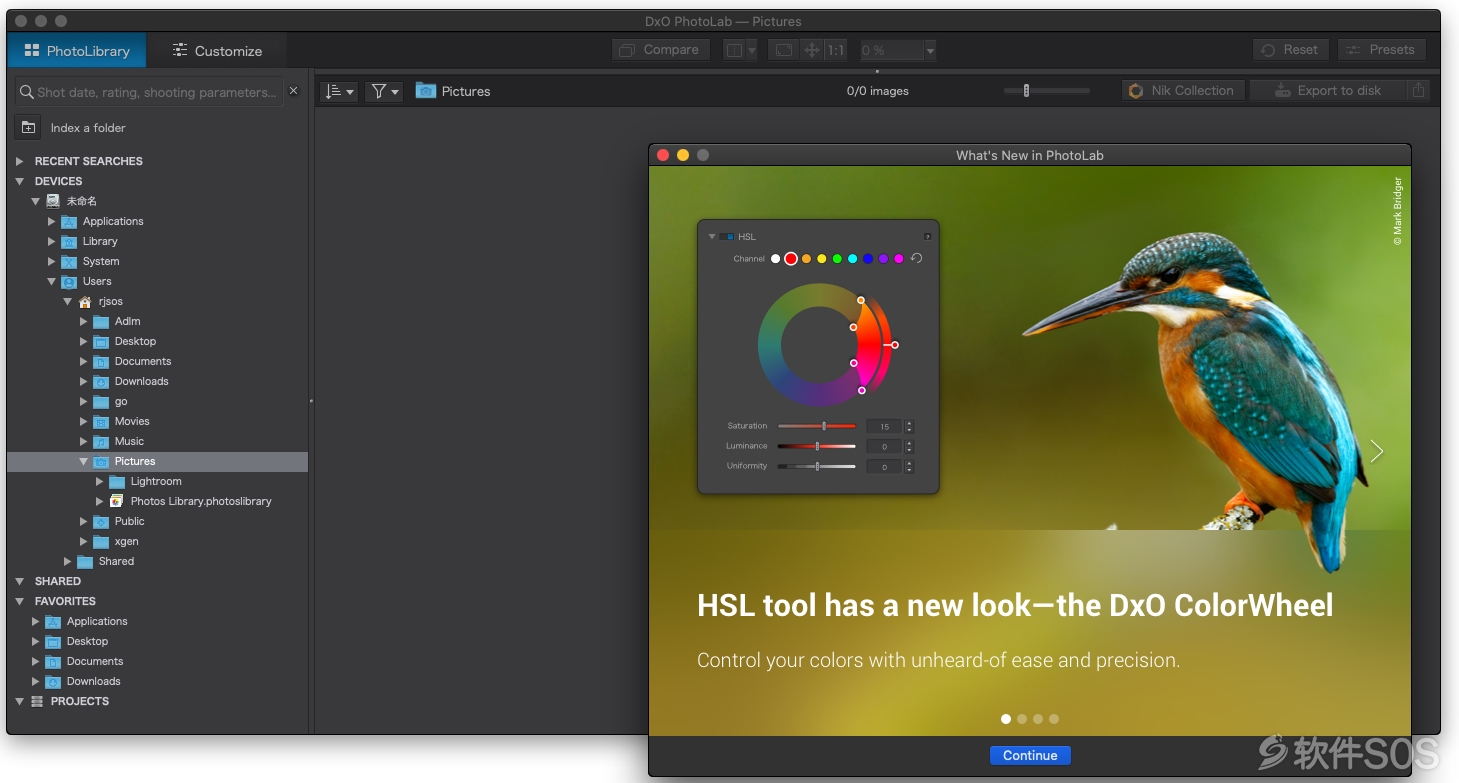
Task: Collapse the Users folder tree
Action: (52, 281)
